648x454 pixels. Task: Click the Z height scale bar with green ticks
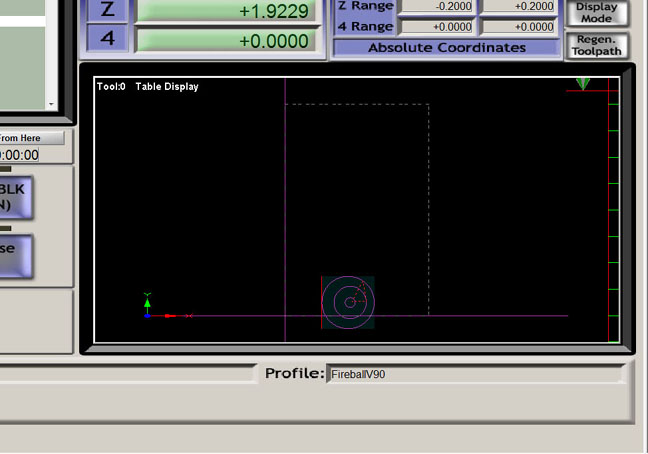pos(614,210)
